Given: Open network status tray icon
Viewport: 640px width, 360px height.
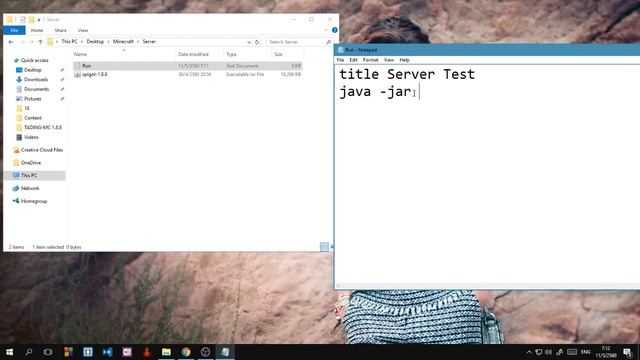Looking at the screenshot, I should (539, 352).
